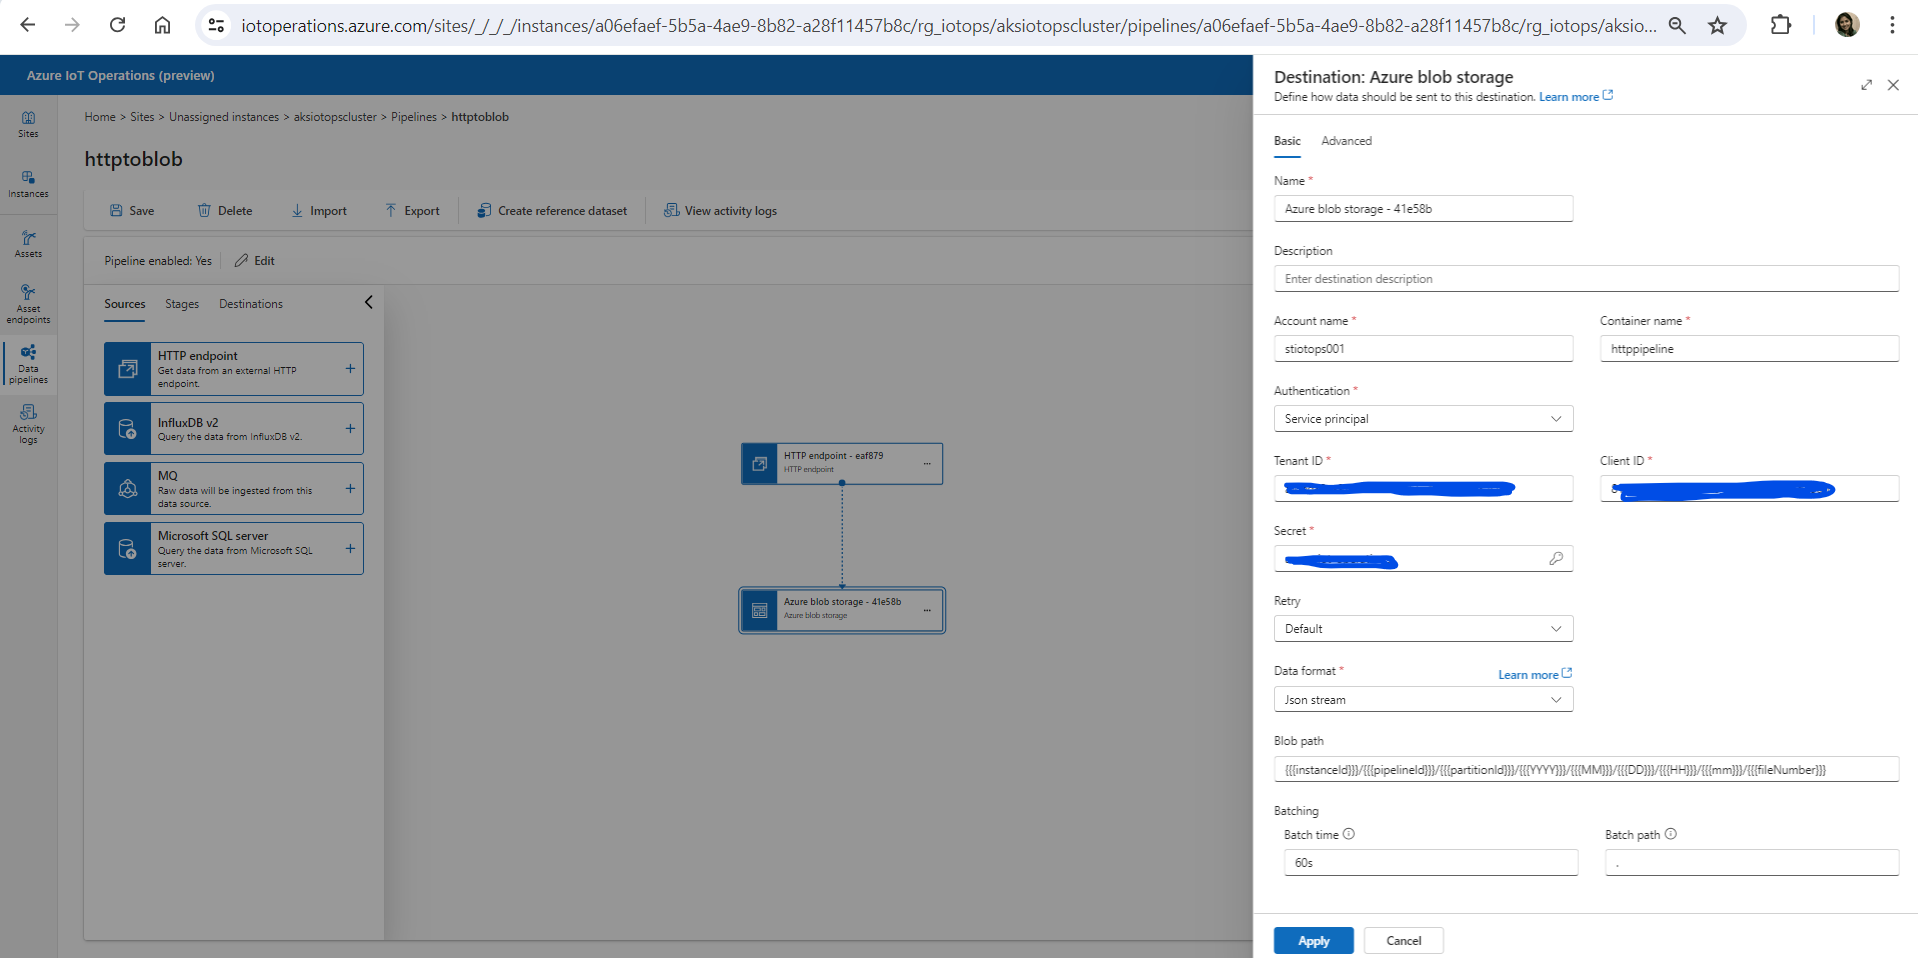This screenshot has height=958, width=1918.
Task: Edit the Blob path field
Action: coord(1586,770)
